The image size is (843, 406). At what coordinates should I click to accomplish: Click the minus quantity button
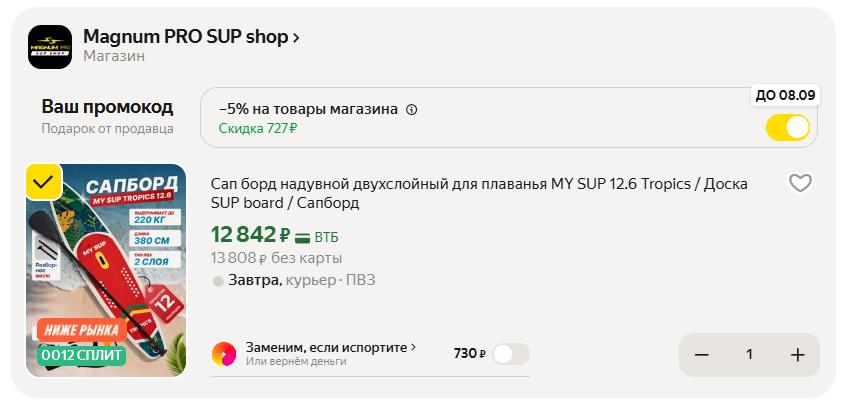click(702, 355)
